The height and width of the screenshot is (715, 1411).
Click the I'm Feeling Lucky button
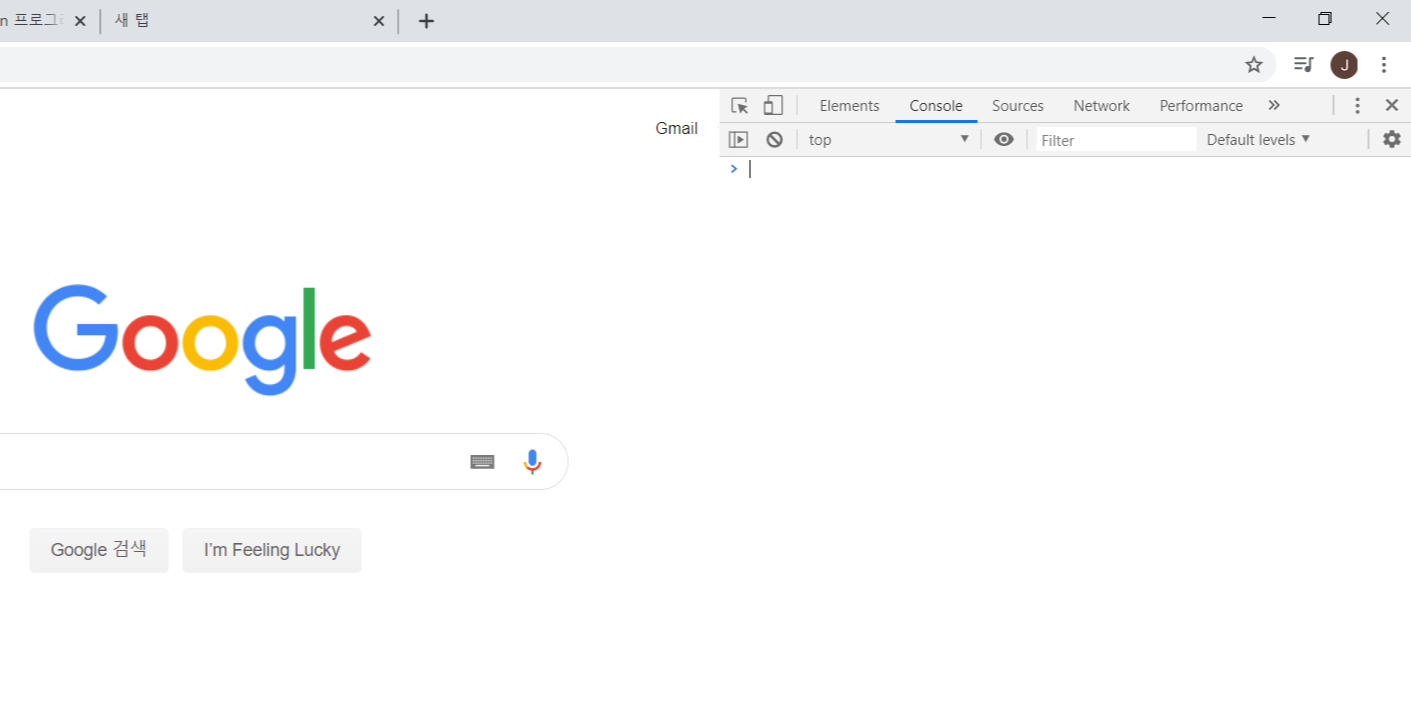[x=272, y=550]
